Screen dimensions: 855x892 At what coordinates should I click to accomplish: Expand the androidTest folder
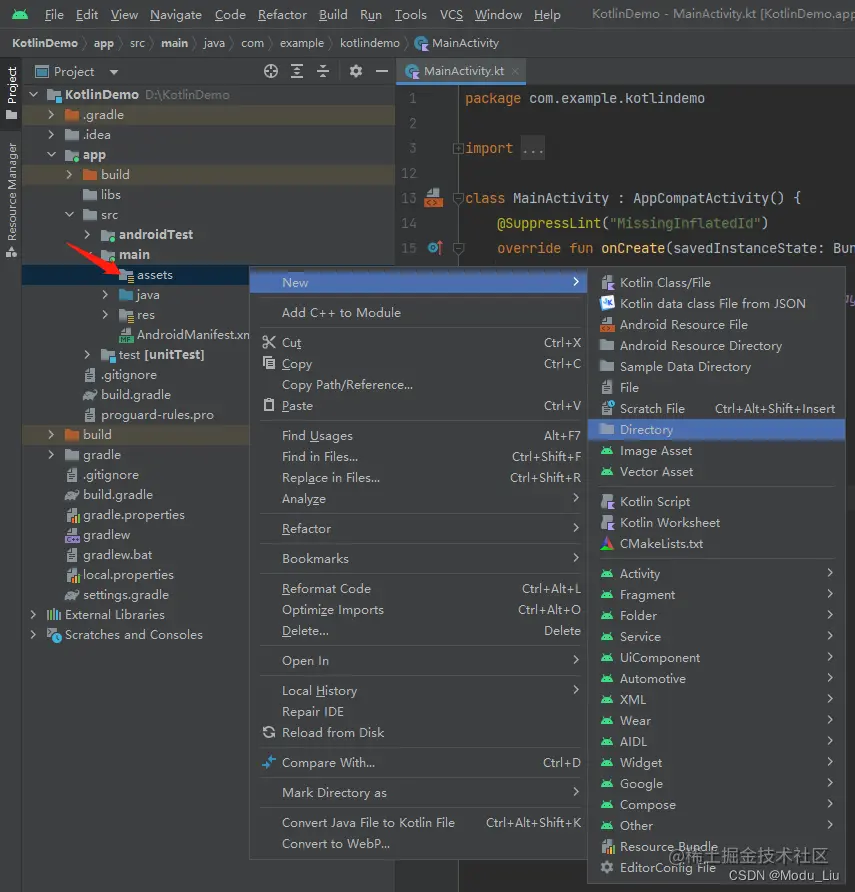coord(87,234)
